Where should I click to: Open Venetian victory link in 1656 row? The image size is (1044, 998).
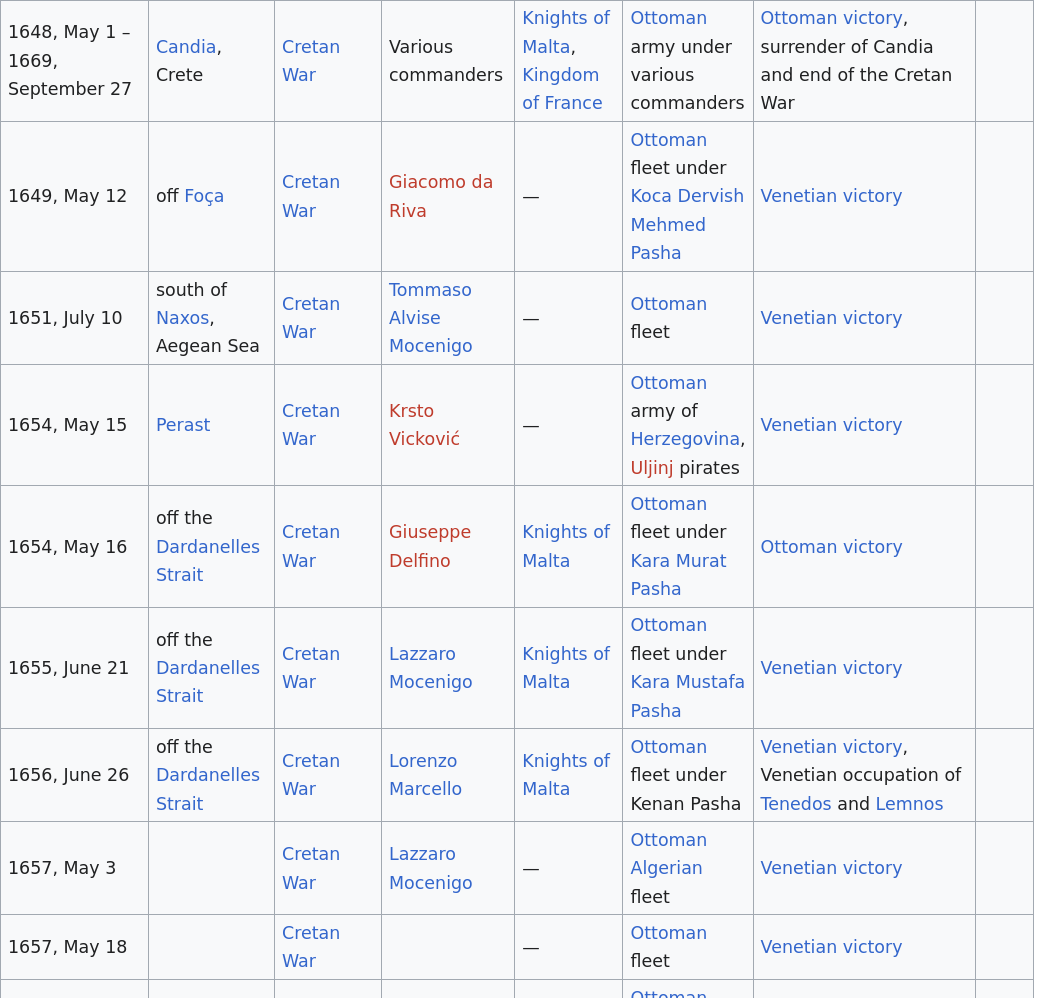[x=831, y=747]
